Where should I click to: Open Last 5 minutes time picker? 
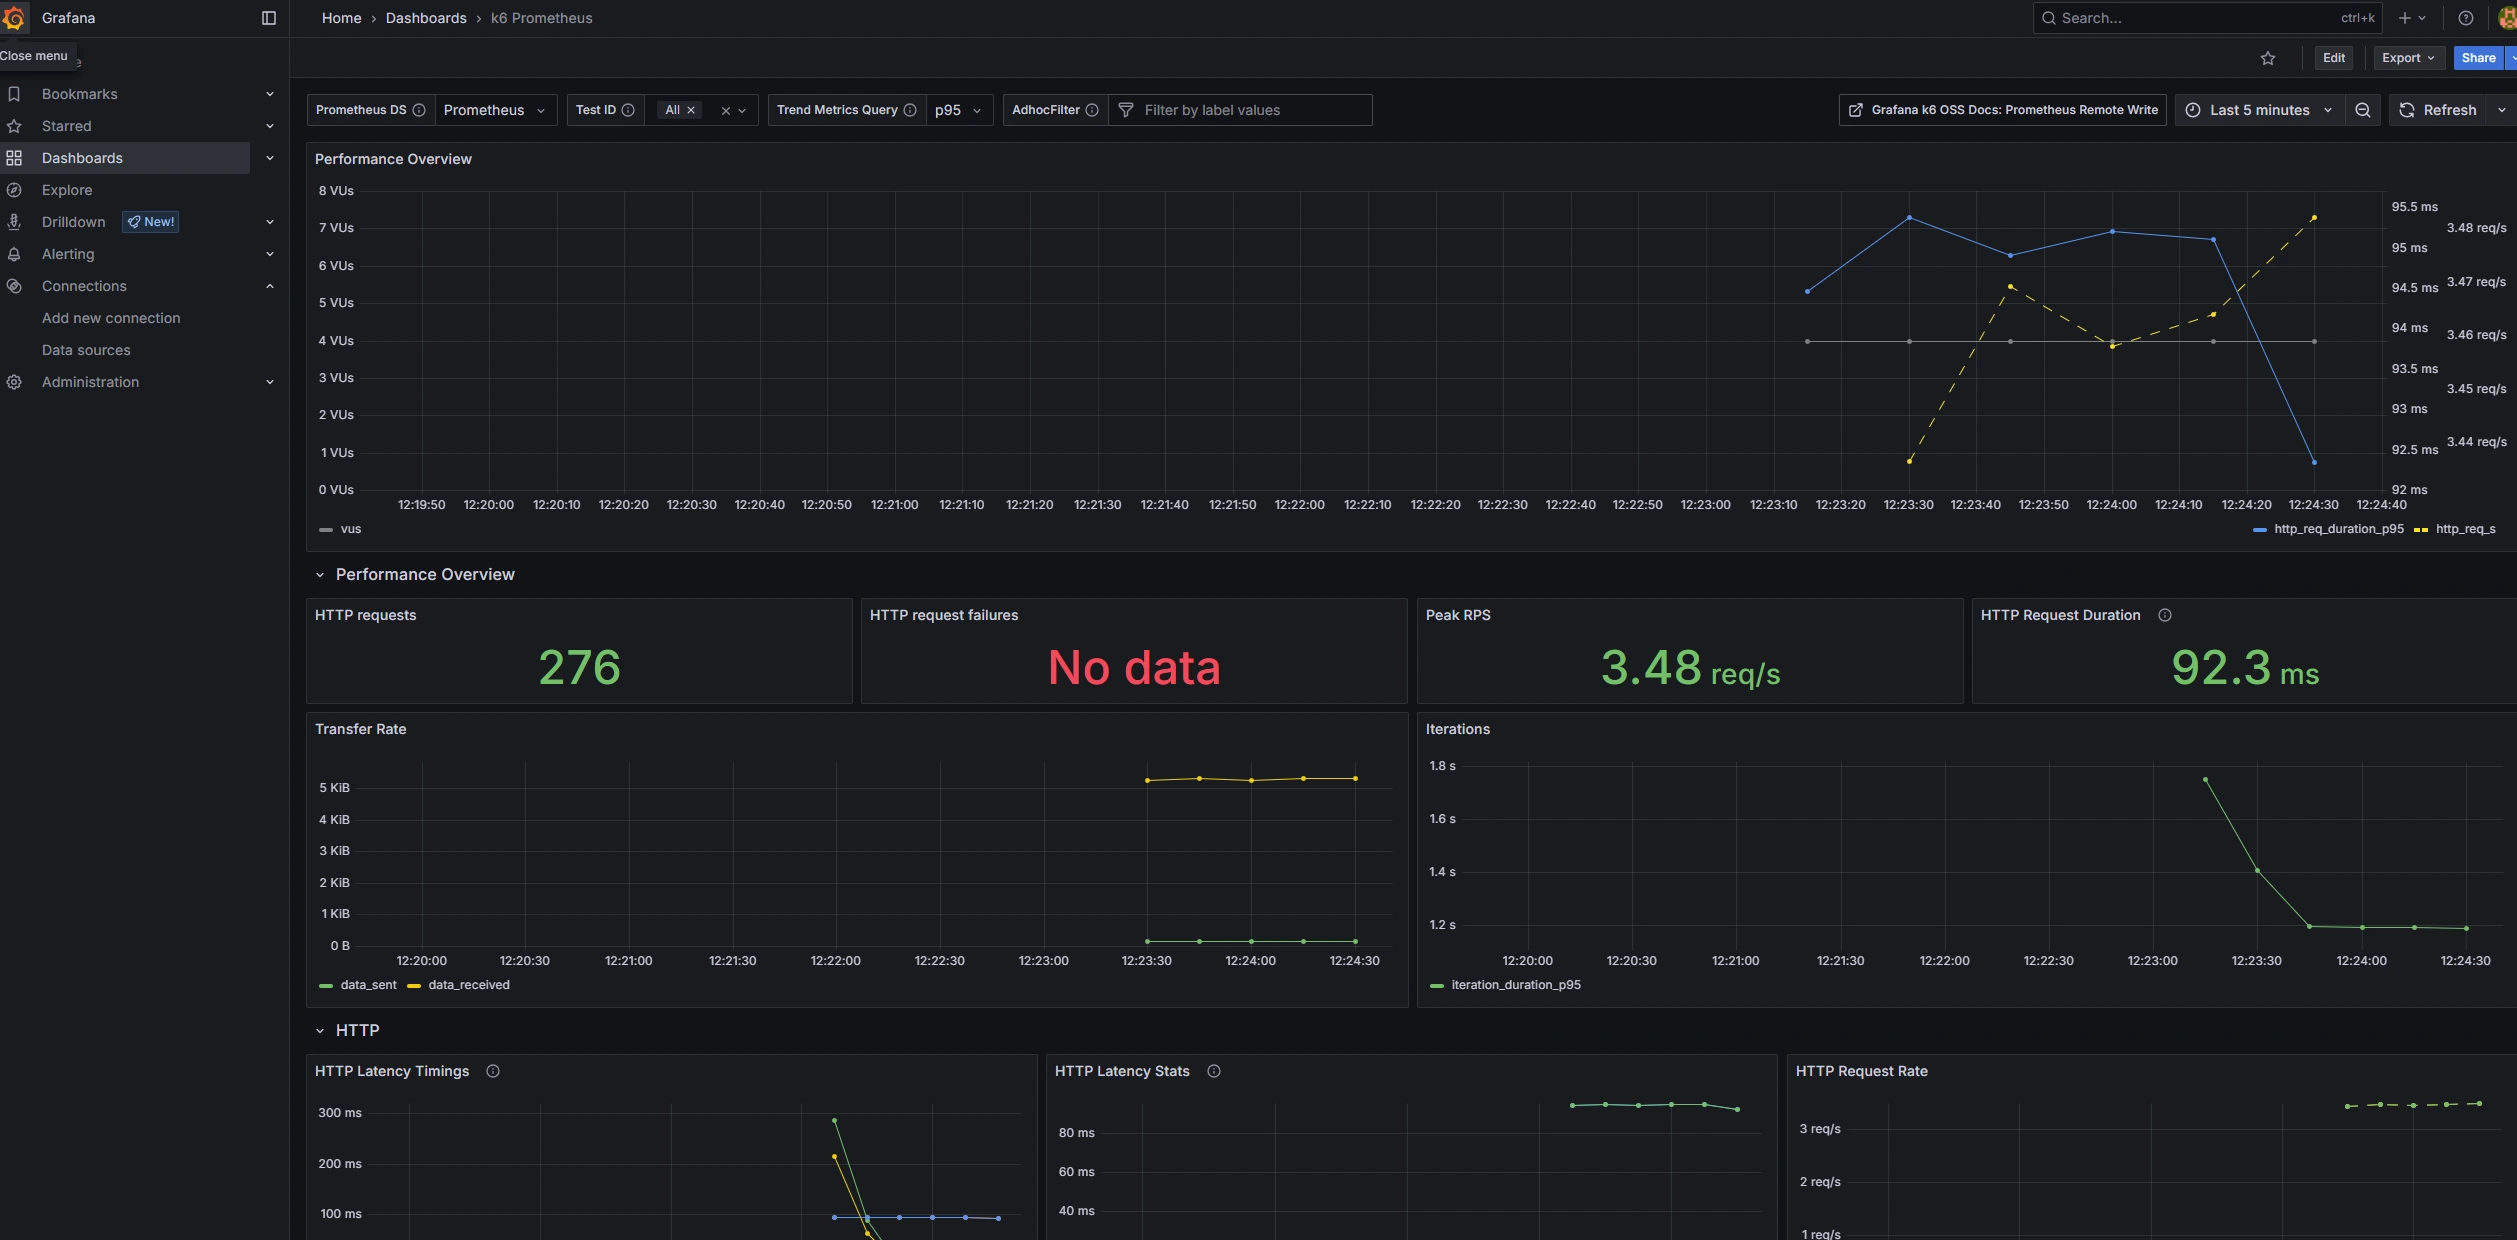click(2259, 110)
